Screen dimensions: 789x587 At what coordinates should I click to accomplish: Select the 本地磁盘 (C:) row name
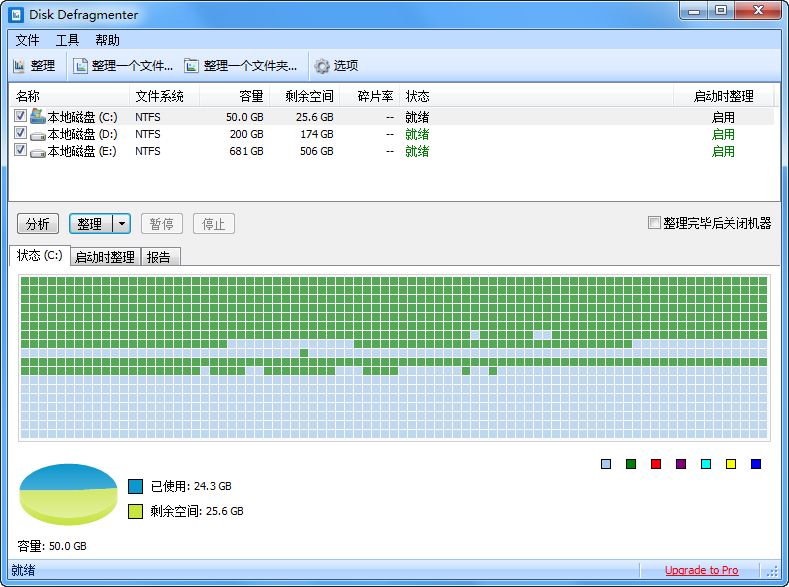point(83,117)
